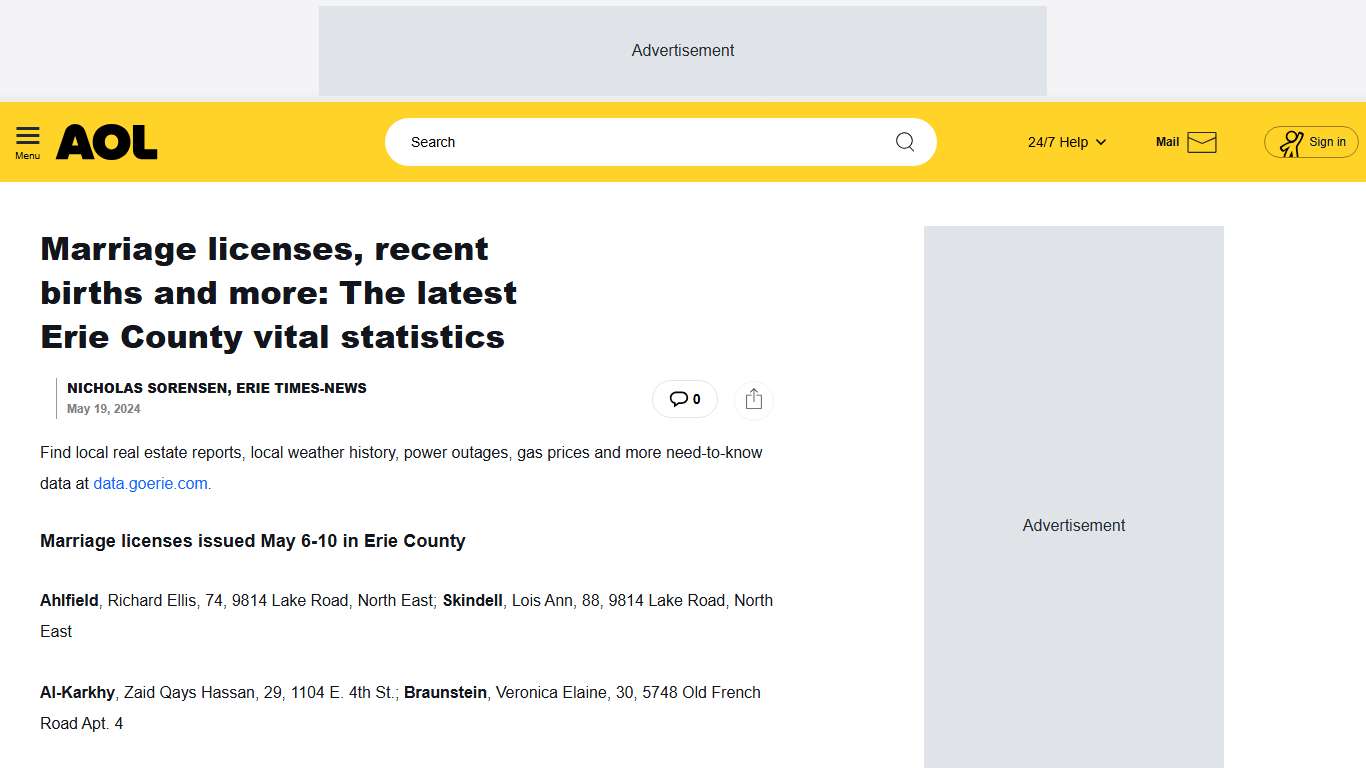Click the bold name Ahlfield
This screenshot has height=768, width=1366.
(69, 601)
